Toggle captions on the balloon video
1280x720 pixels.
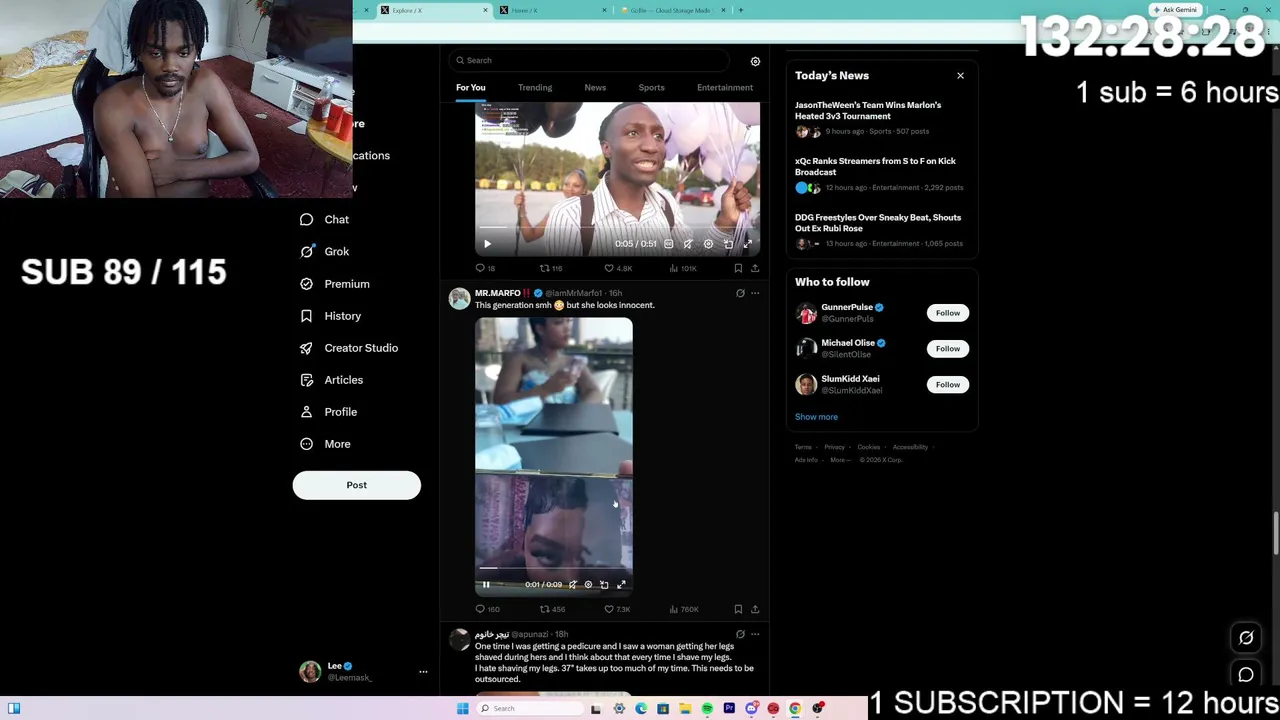coord(669,244)
